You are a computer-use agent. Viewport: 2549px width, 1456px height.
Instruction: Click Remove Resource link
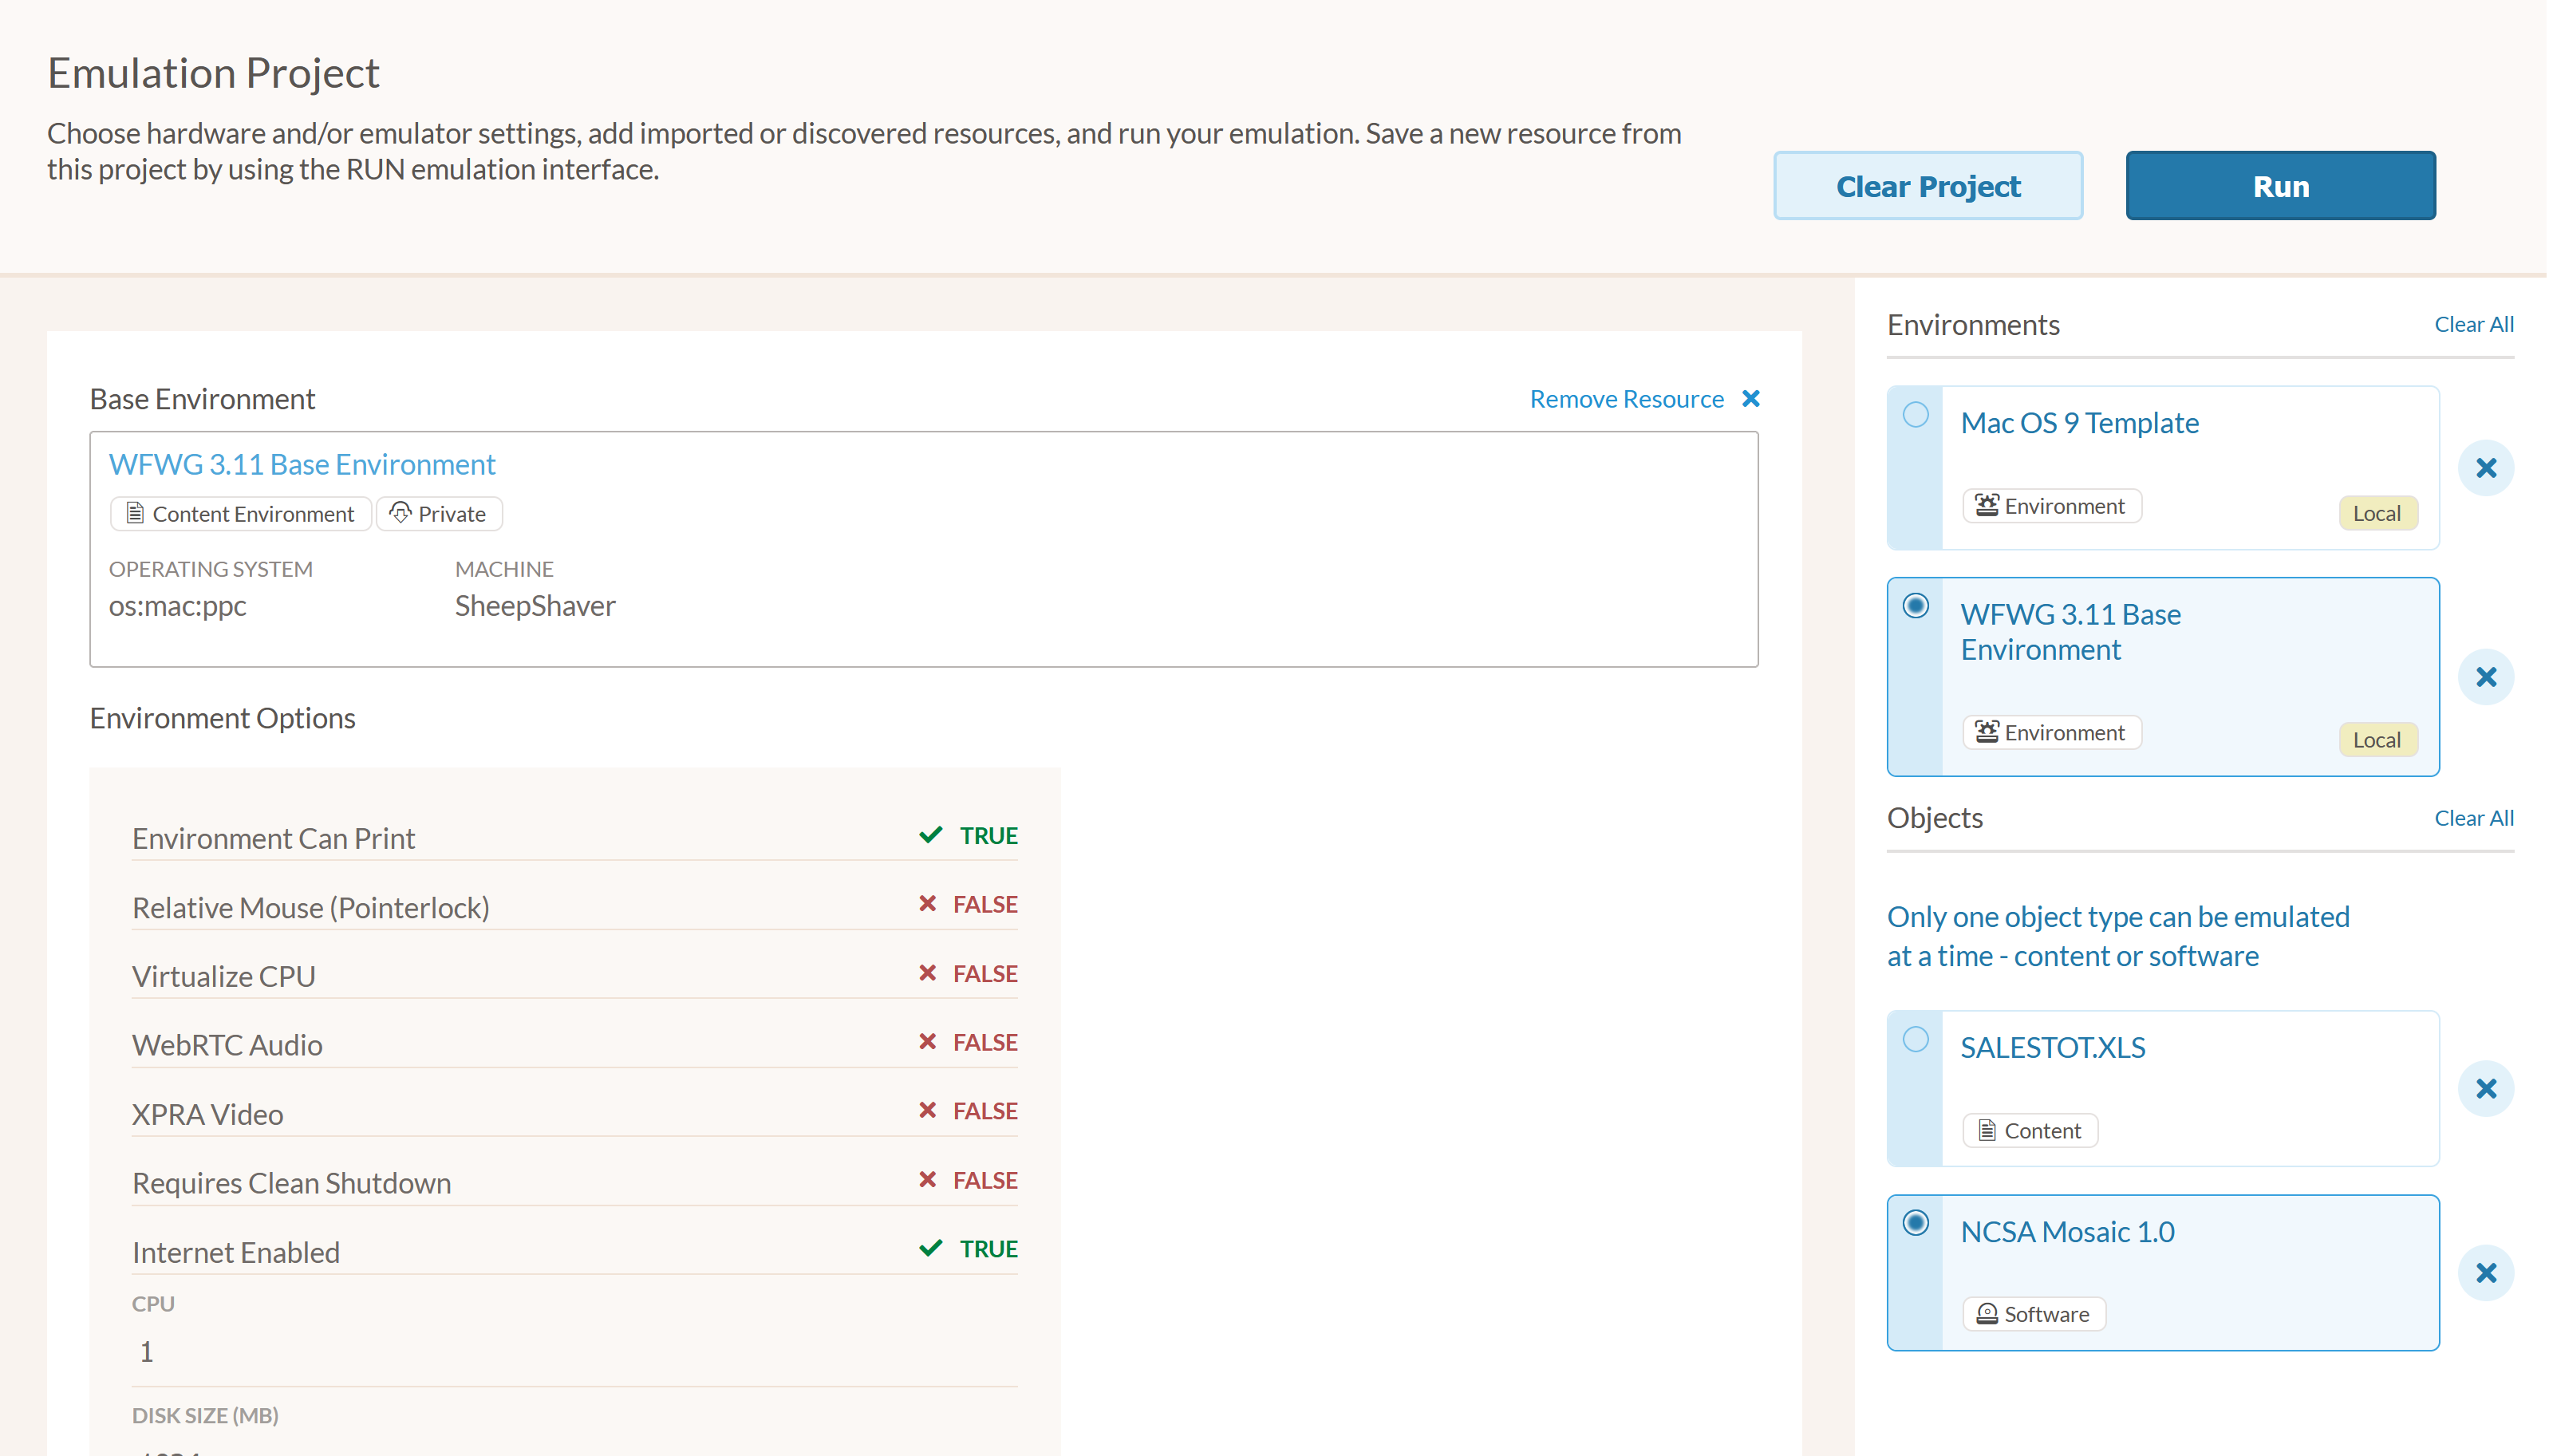tap(1626, 399)
